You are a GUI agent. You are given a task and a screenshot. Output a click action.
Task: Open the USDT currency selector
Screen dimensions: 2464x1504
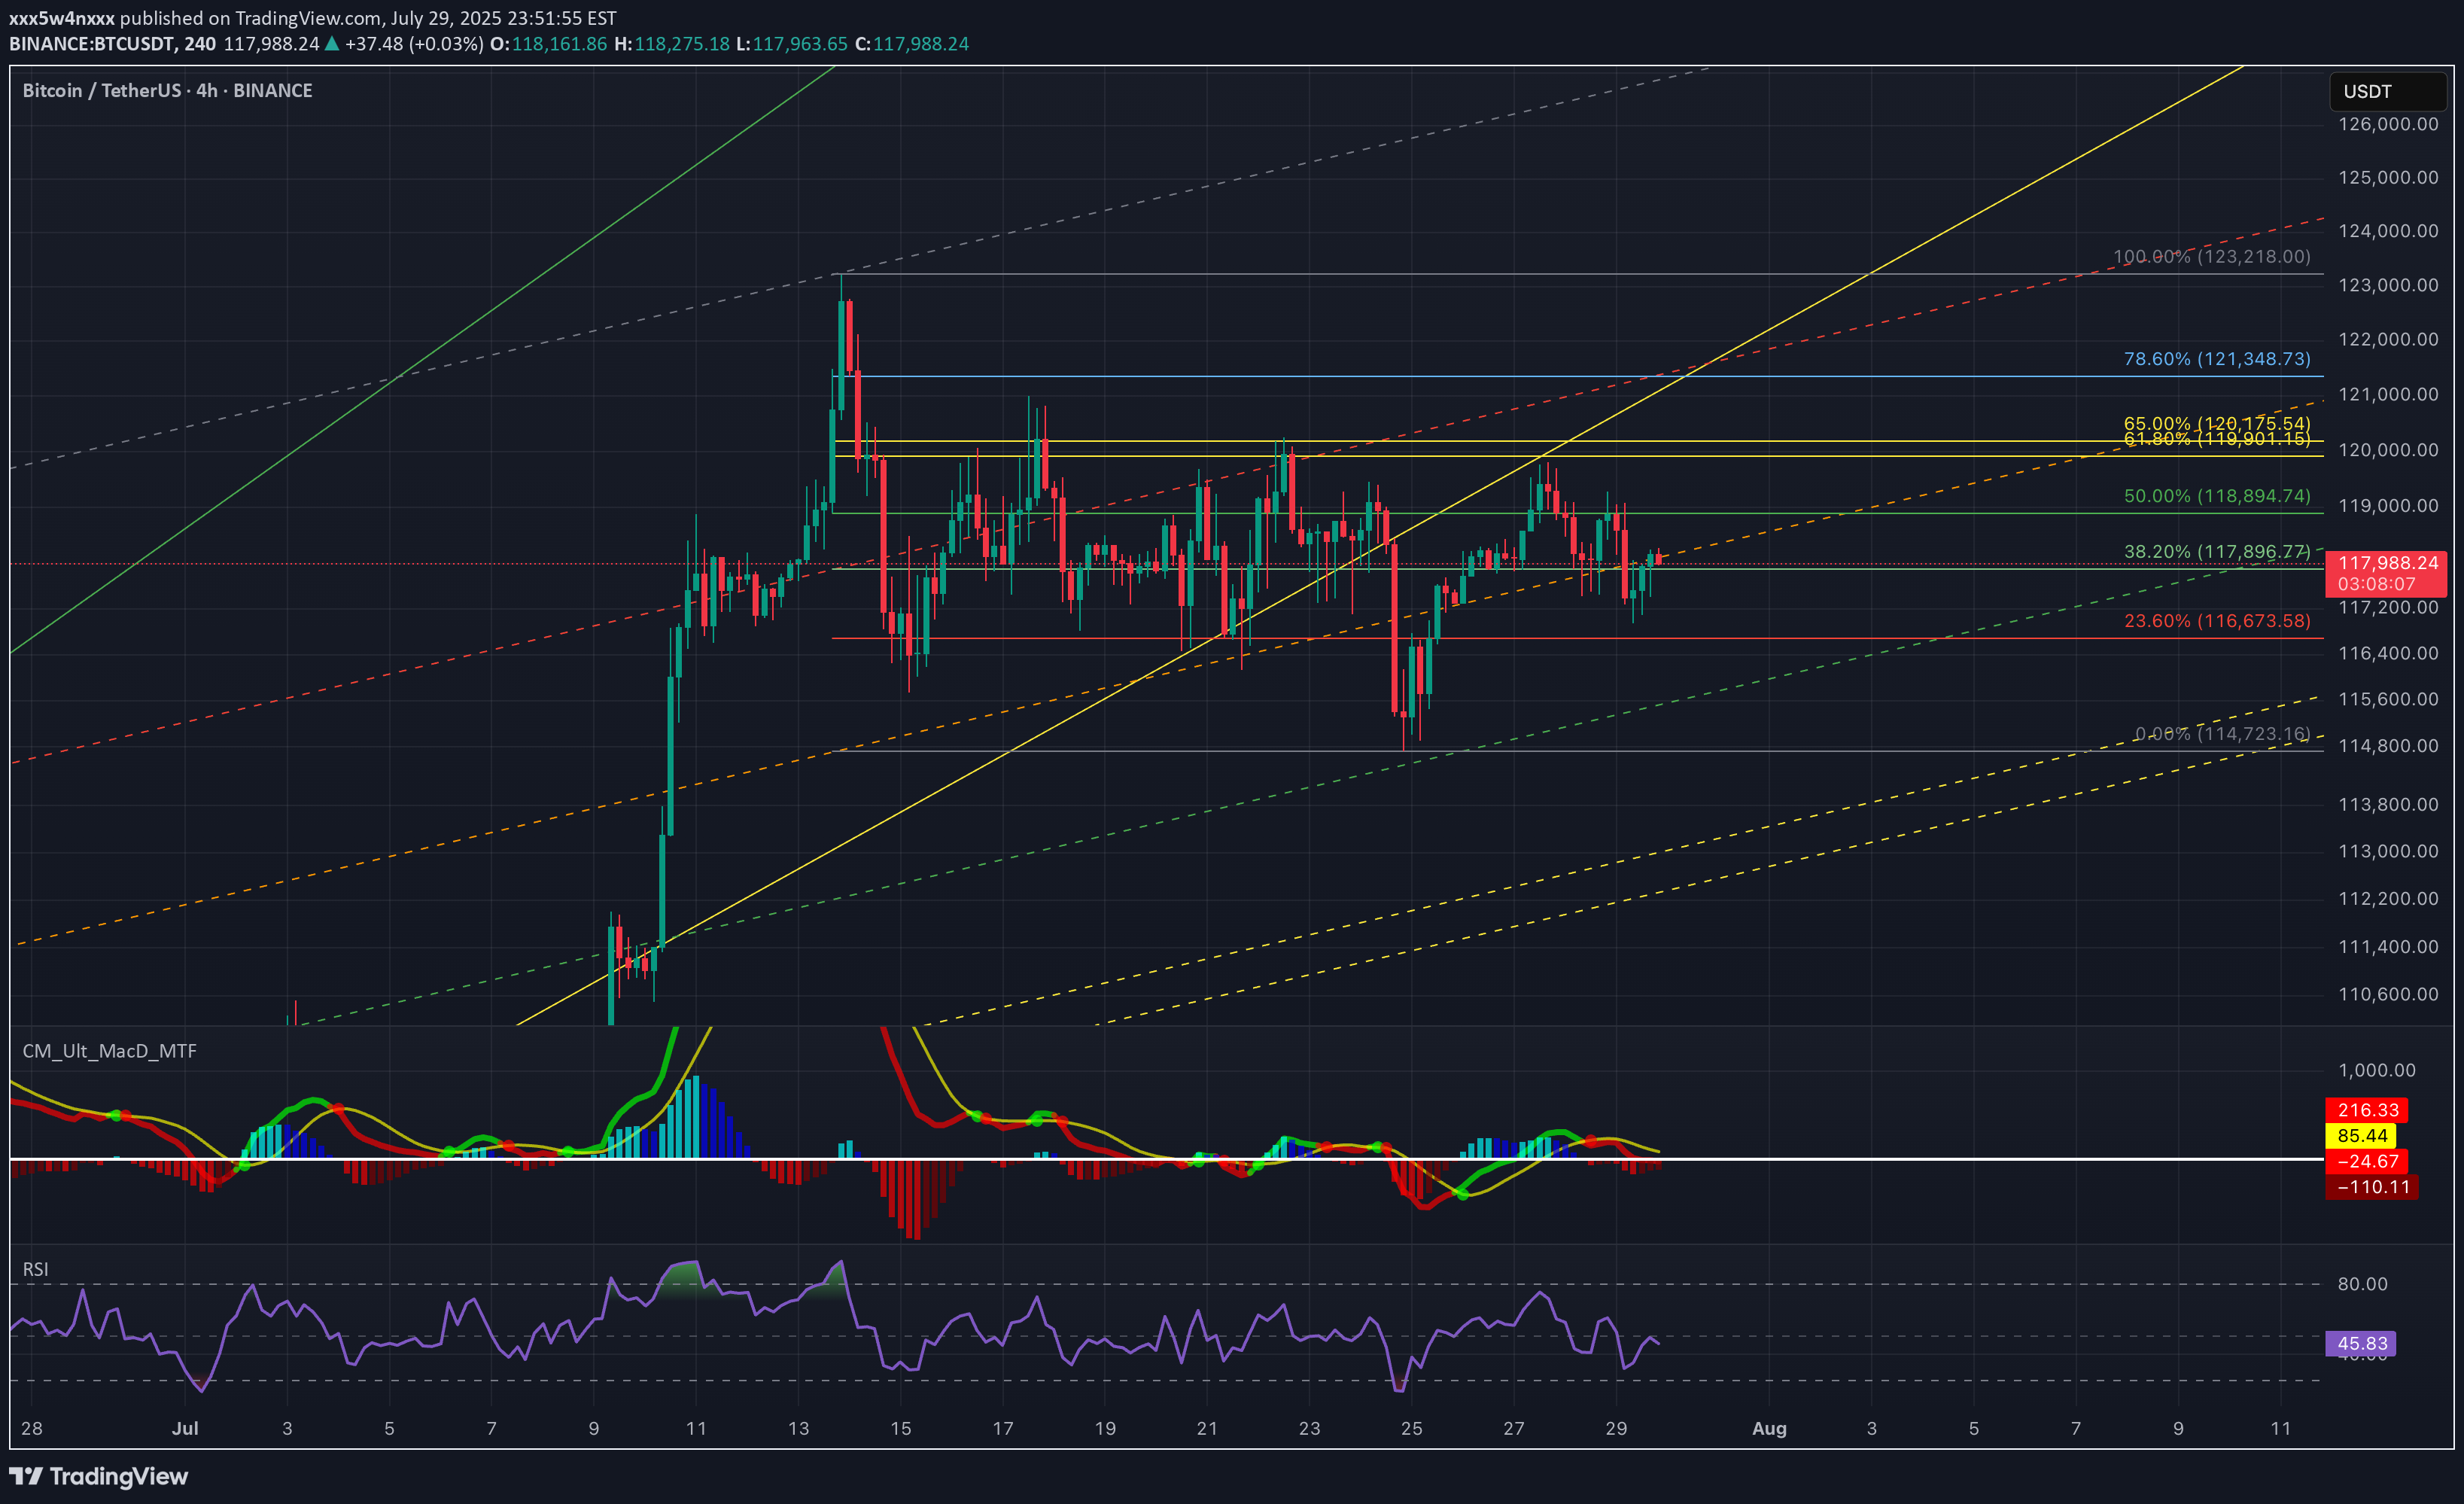click(x=2387, y=91)
